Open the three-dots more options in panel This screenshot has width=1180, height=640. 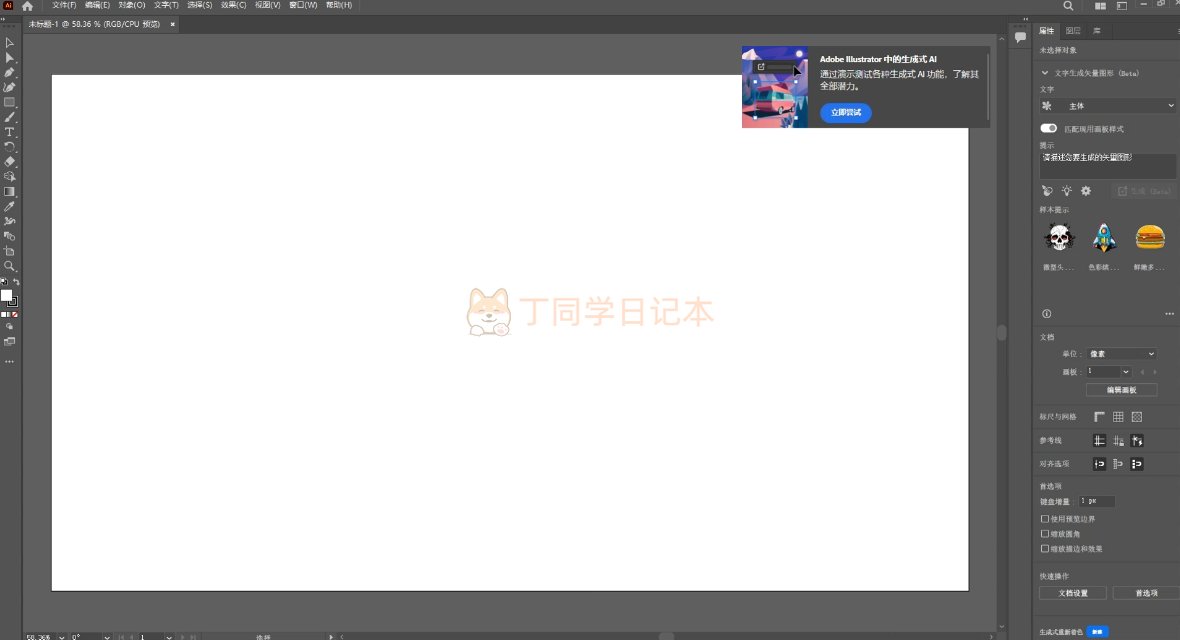pos(1169,314)
